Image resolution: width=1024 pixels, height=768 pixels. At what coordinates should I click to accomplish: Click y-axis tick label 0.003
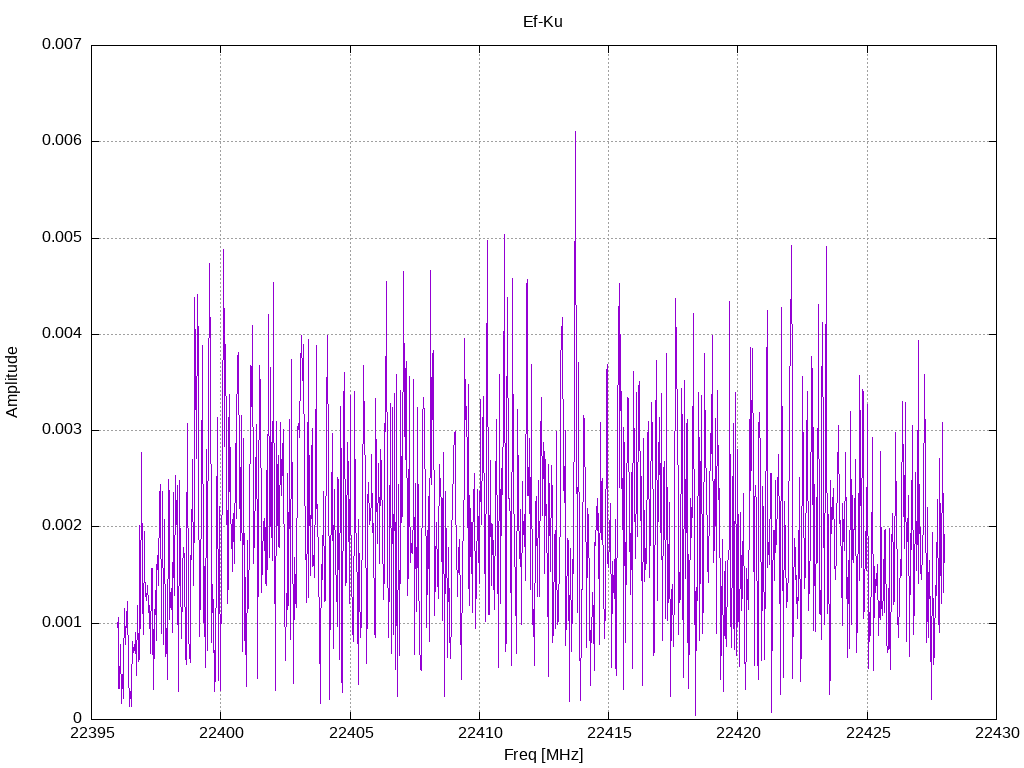point(62,429)
